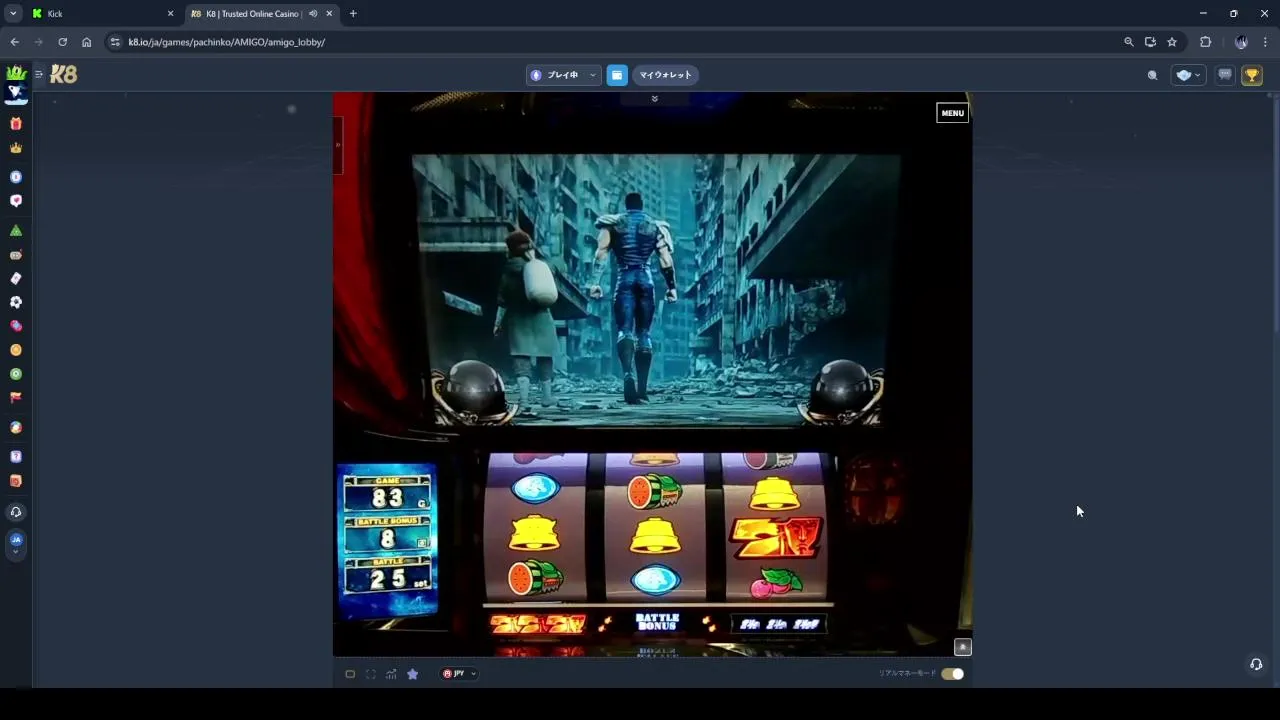
Task: Click the middle slot reel
Action: point(655,527)
